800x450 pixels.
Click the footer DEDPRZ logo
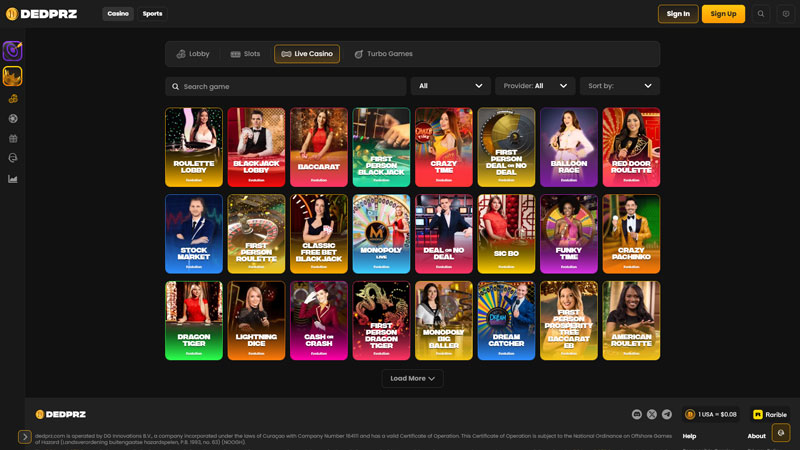pos(61,414)
